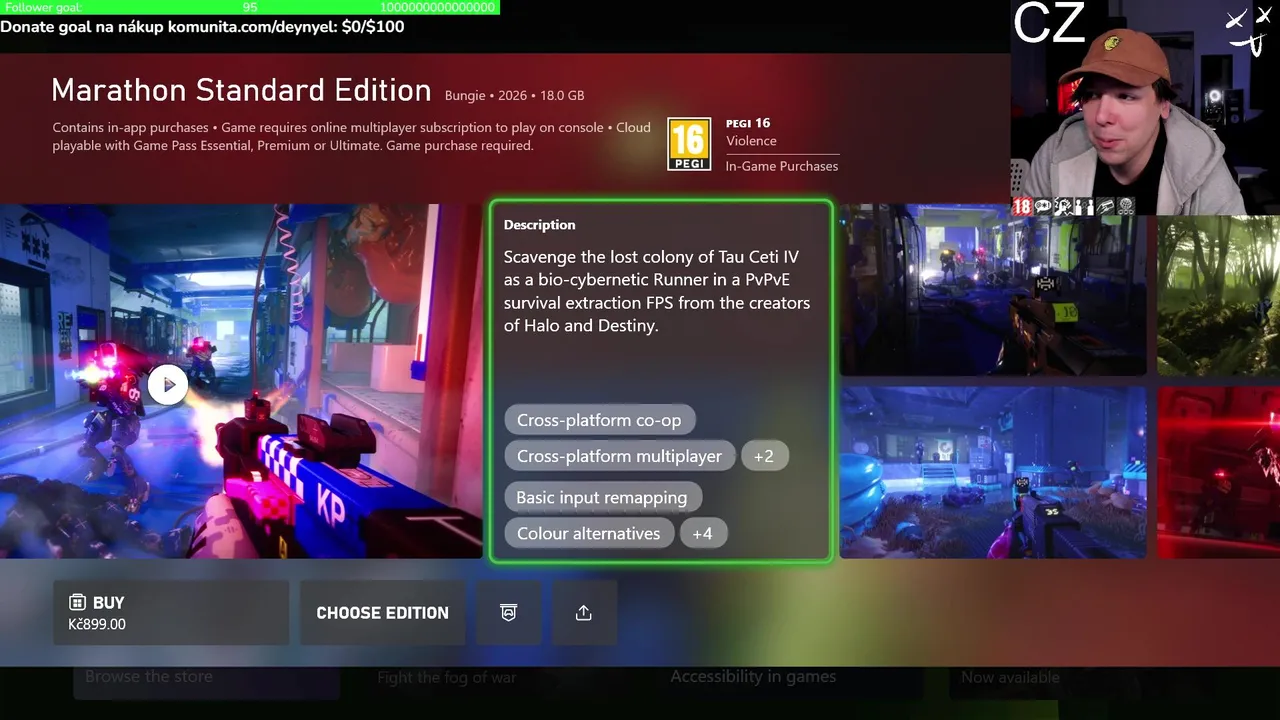
Task: Expand the +2 more capabilities chip
Action: (764, 456)
